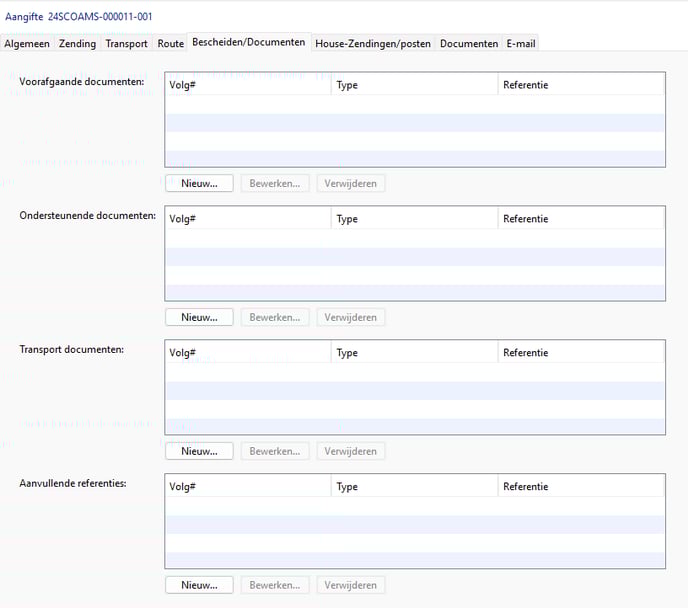Sort Ondersteunende documenten by Referentie column
Screen dimensions: 688x608
click(581, 218)
